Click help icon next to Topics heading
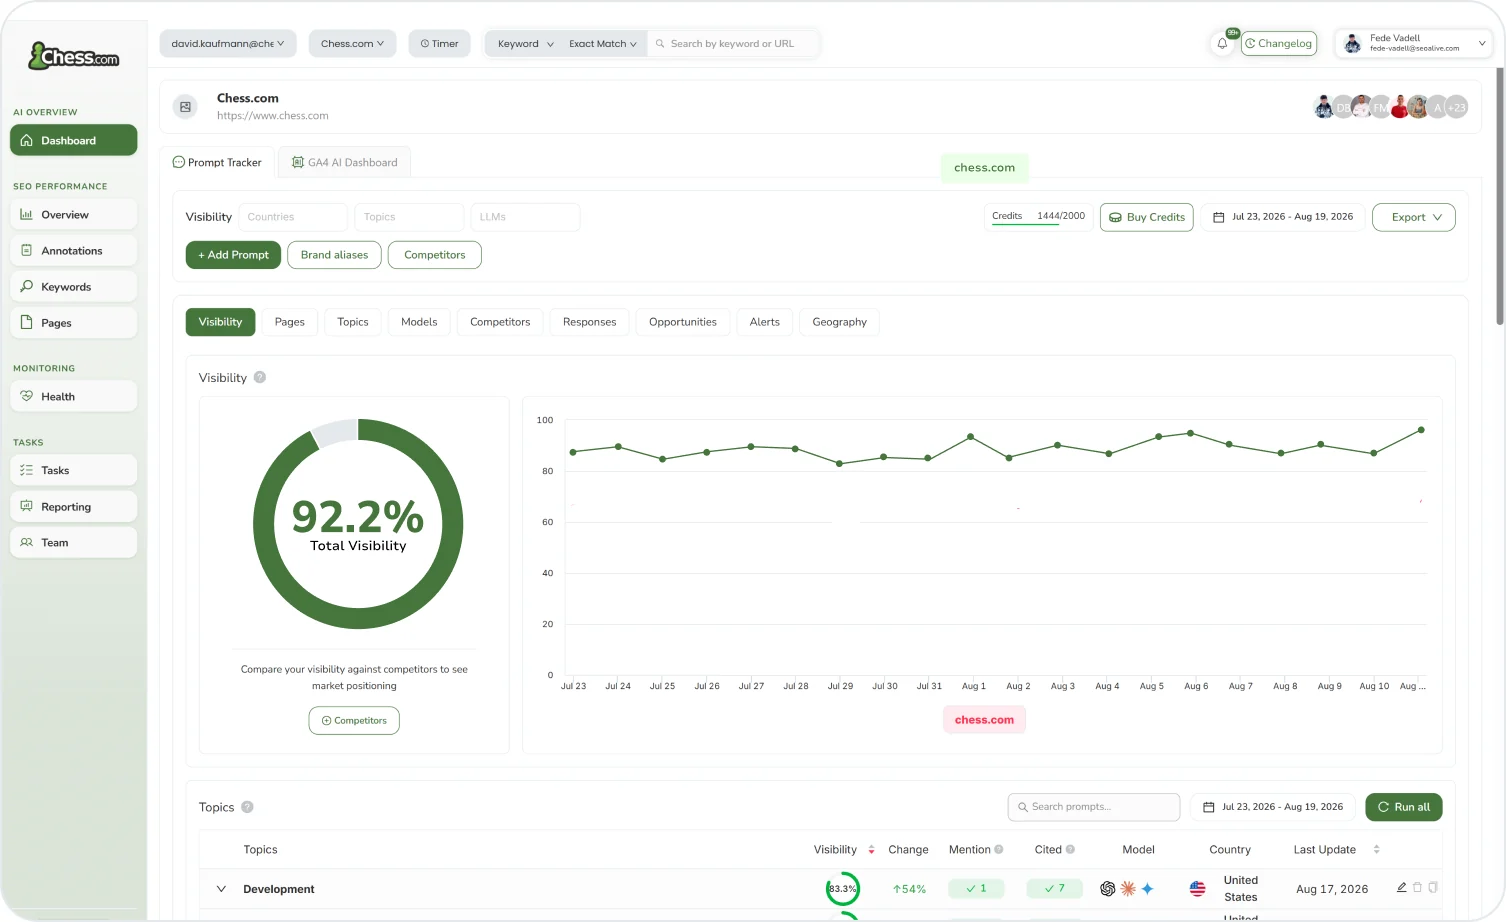The image size is (1506, 922). (247, 807)
